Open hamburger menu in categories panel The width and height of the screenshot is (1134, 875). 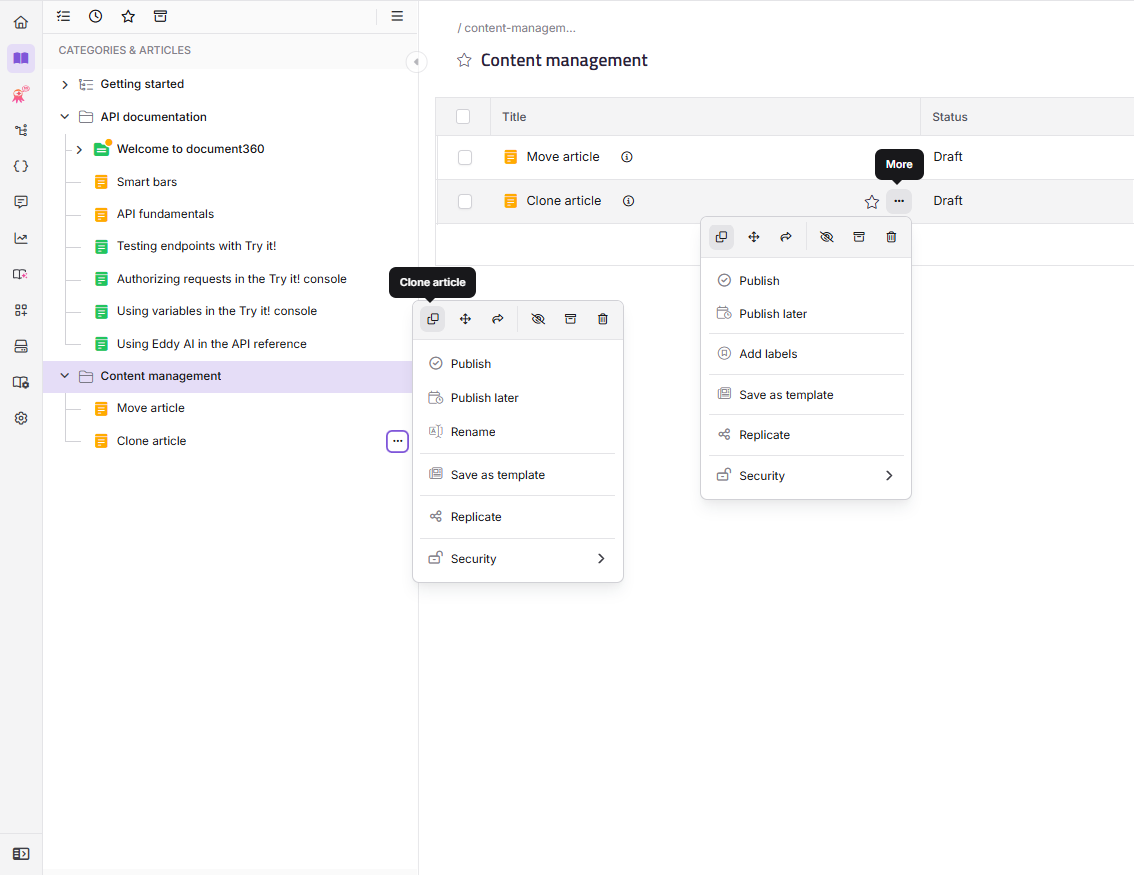(397, 16)
